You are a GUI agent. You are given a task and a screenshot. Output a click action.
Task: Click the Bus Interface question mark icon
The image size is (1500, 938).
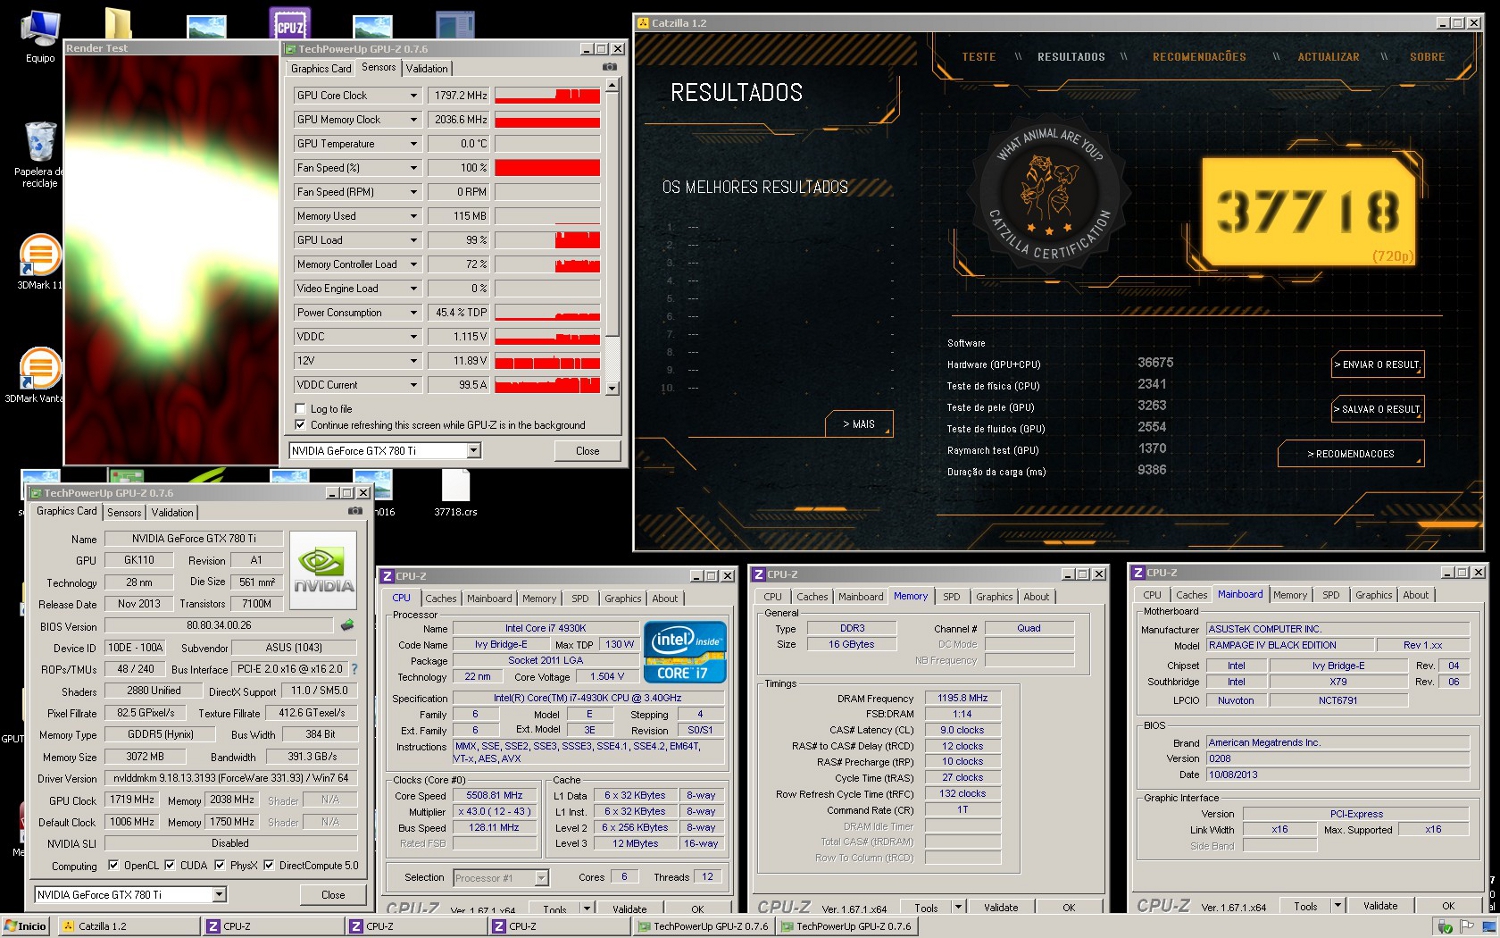(354, 669)
